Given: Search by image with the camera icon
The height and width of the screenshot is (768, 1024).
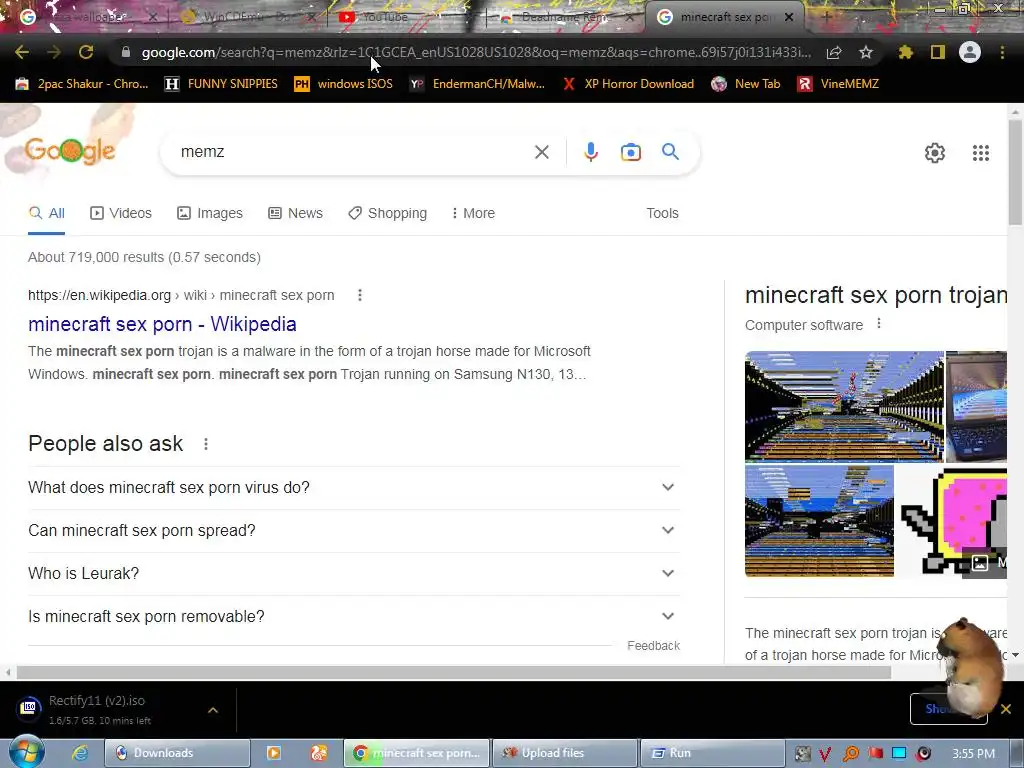Looking at the screenshot, I should (x=630, y=152).
